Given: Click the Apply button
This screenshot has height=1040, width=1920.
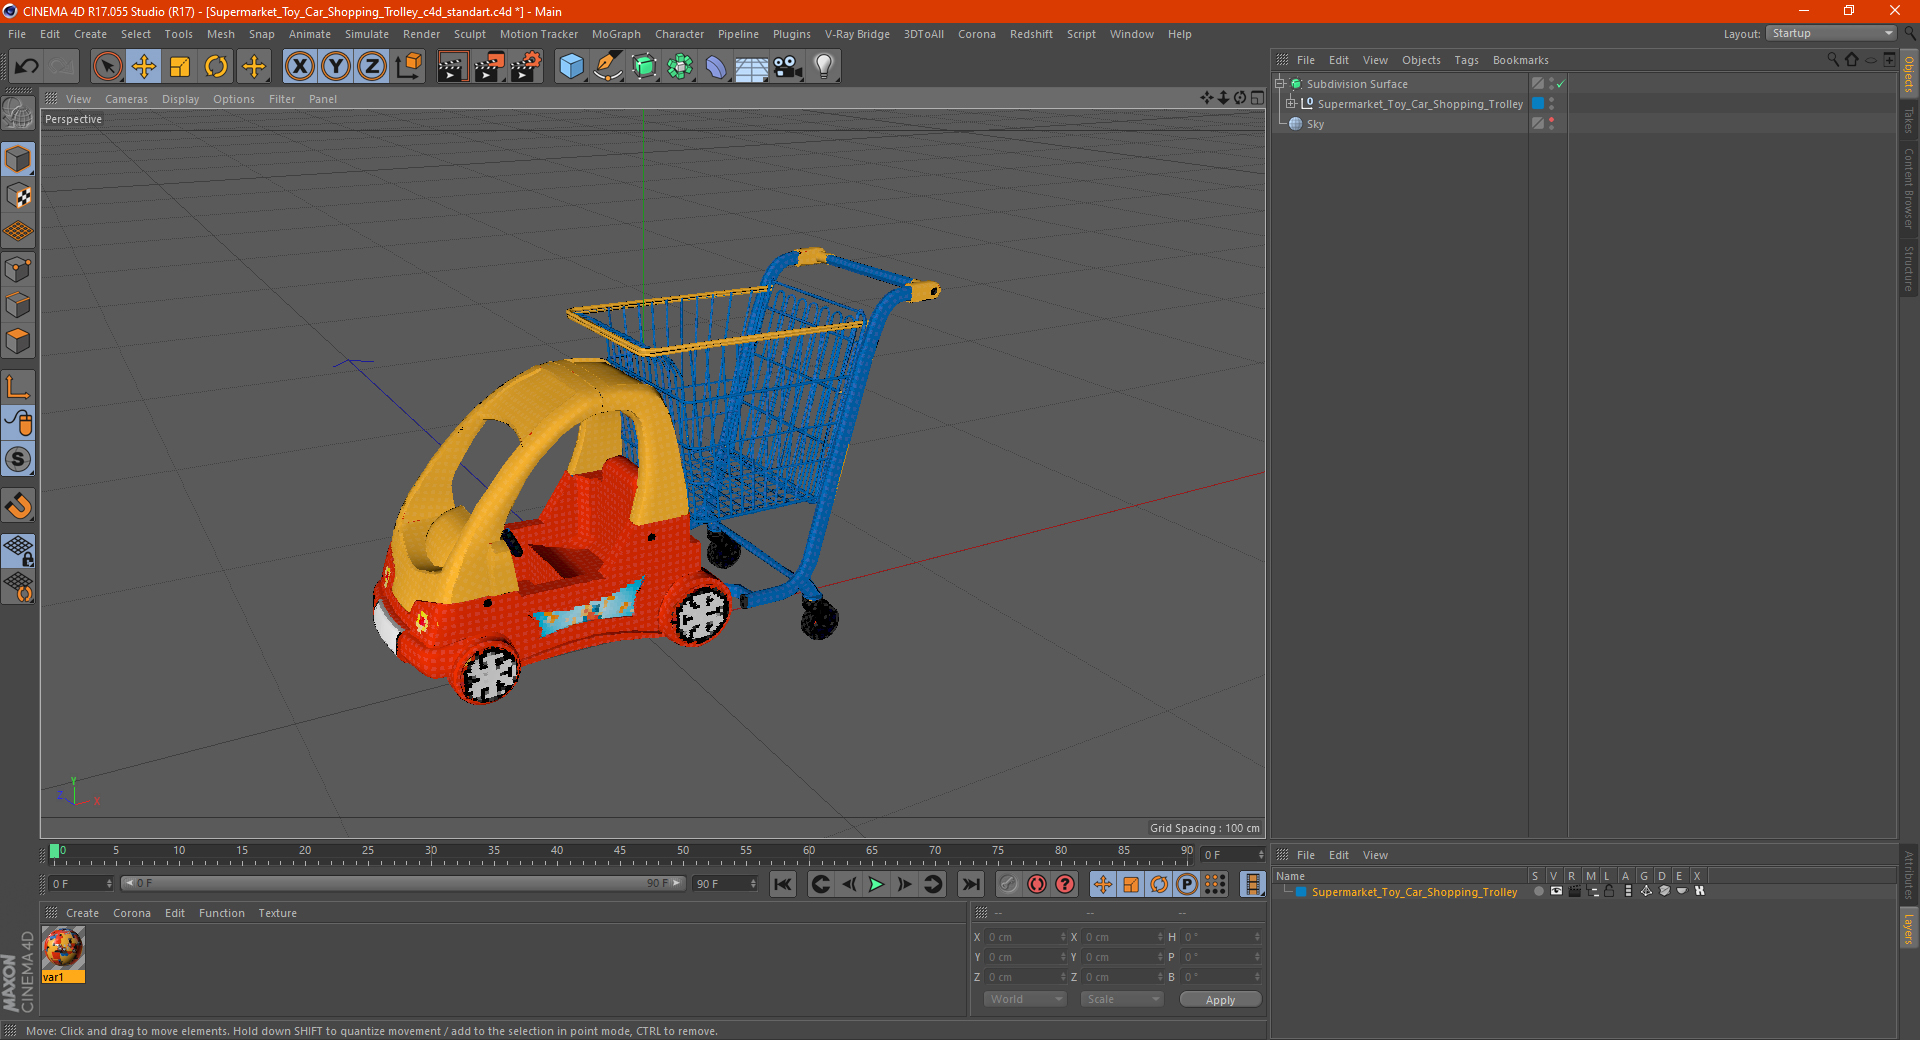Looking at the screenshot, I should pos(1220,999).
